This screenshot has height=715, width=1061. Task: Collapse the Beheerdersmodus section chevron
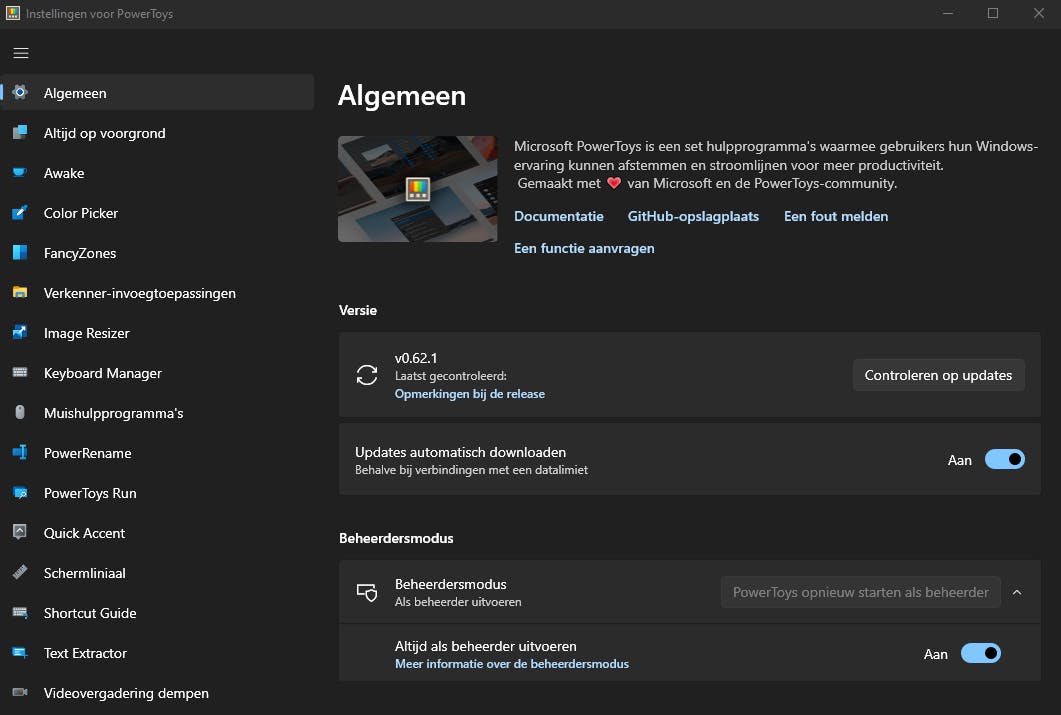coord(1017,592)
